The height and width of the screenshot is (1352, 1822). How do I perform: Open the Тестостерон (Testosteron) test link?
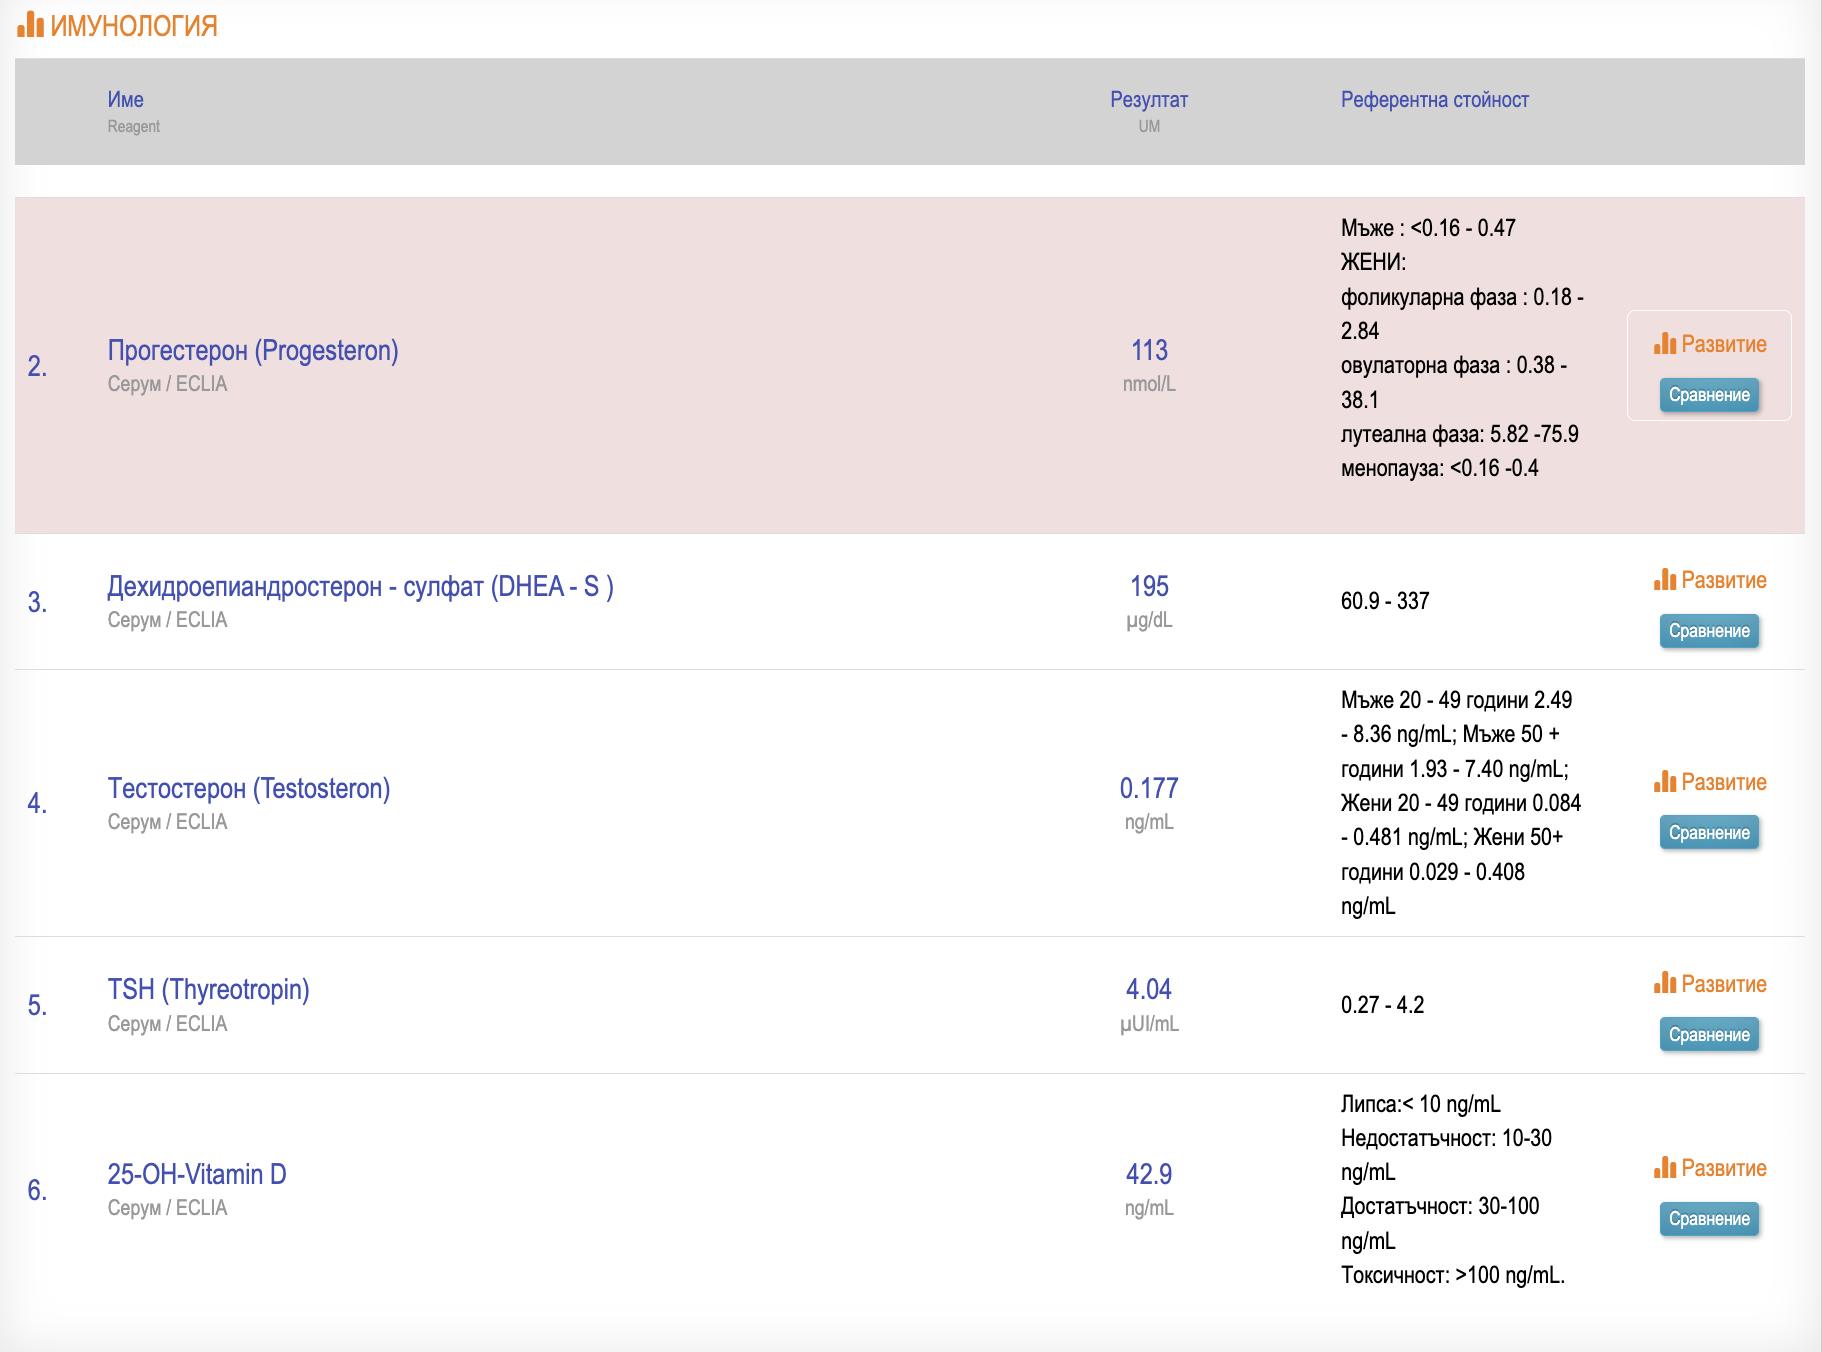[x=249, y=789]
